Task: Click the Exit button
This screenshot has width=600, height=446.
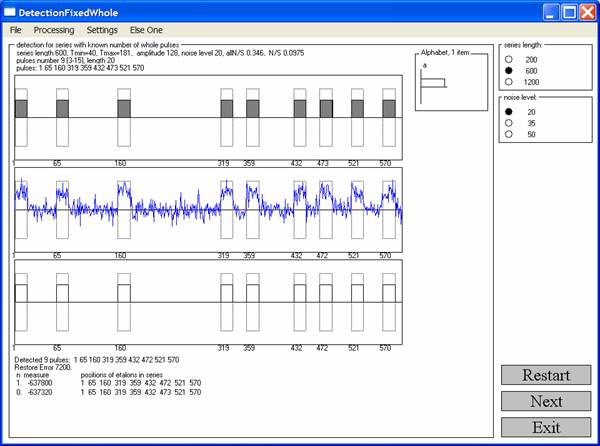Action: click(x=546, y=427)
